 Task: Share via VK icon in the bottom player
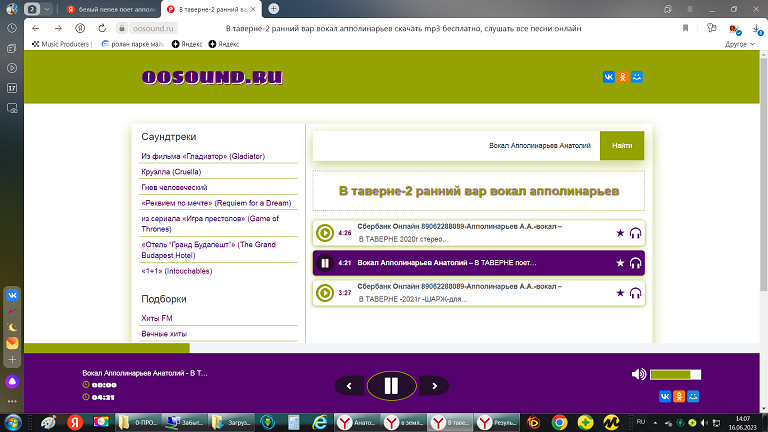tap(665, 396)
